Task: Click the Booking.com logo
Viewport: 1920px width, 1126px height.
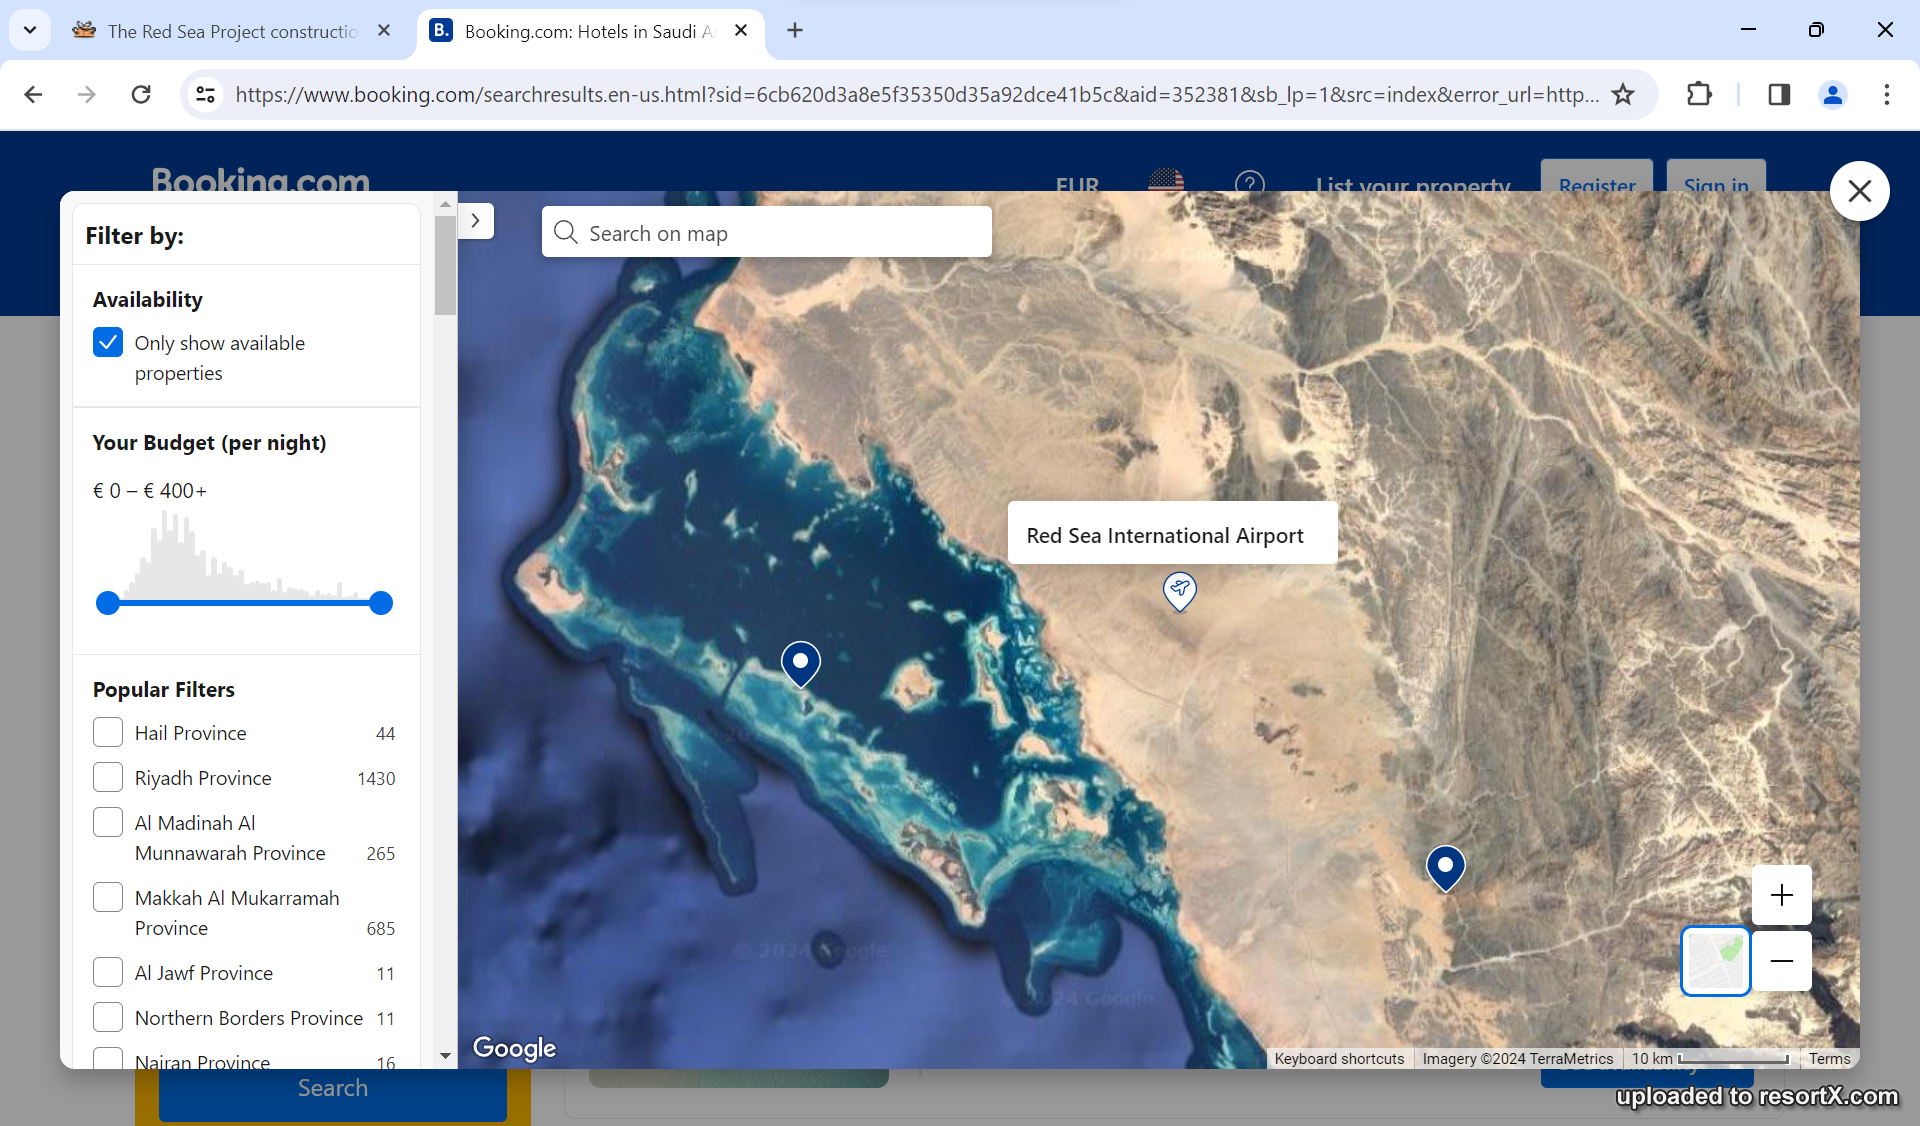Action: (x=260, y=179)
